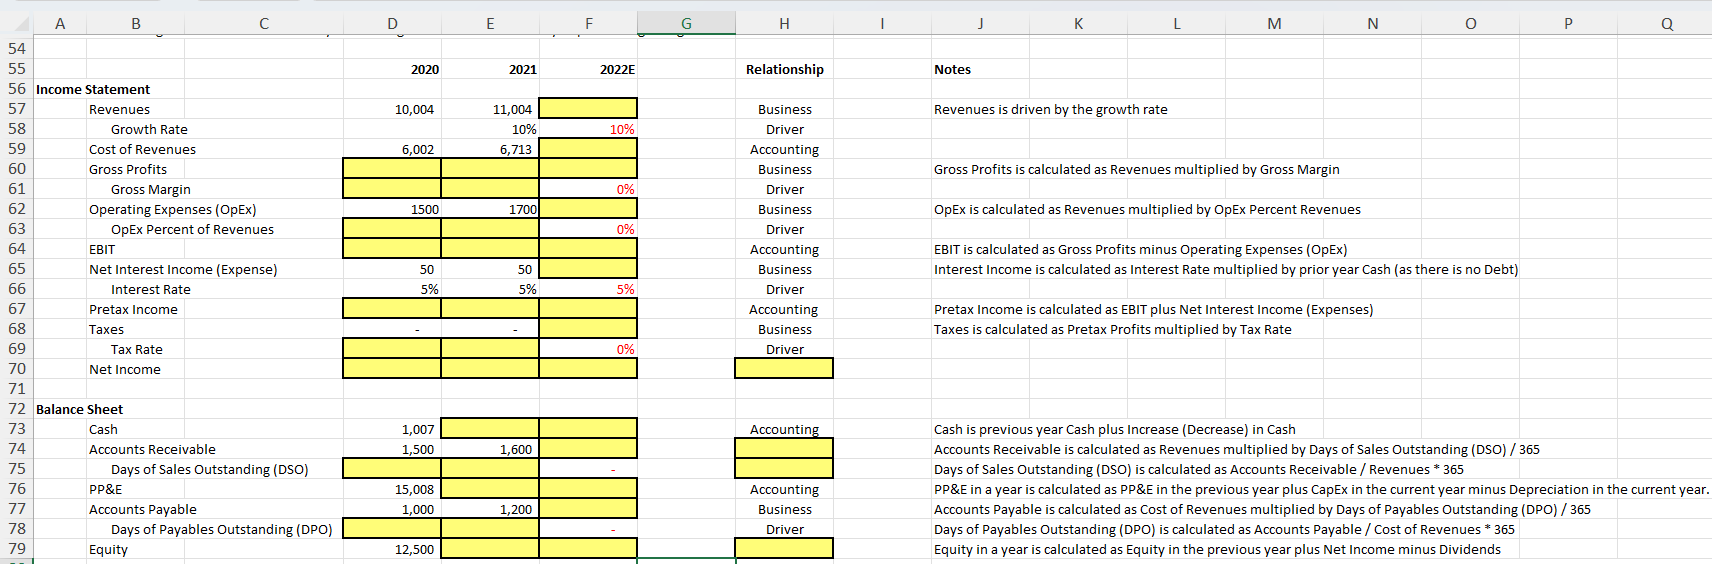Select the 'Growth Rate' label
The image size is (1712, 564).
[x=149, y=129]
